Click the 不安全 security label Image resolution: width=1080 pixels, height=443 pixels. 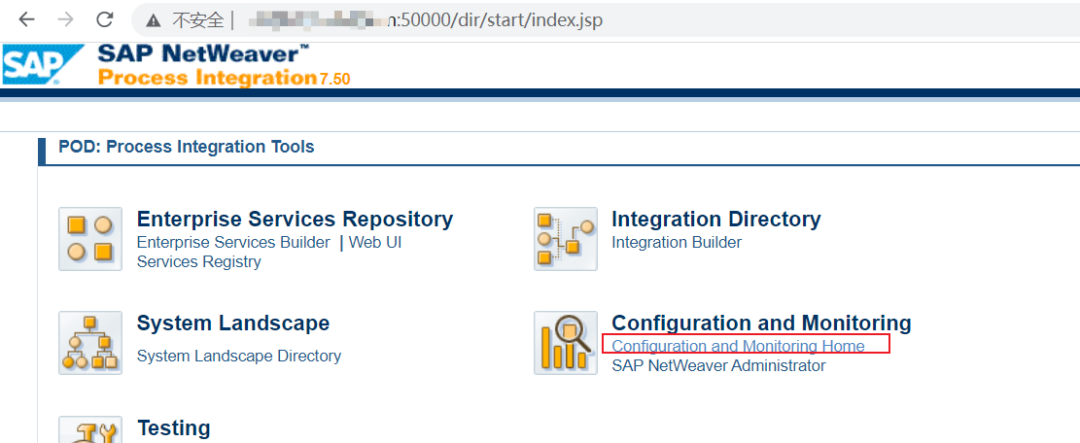click(198, 21)
